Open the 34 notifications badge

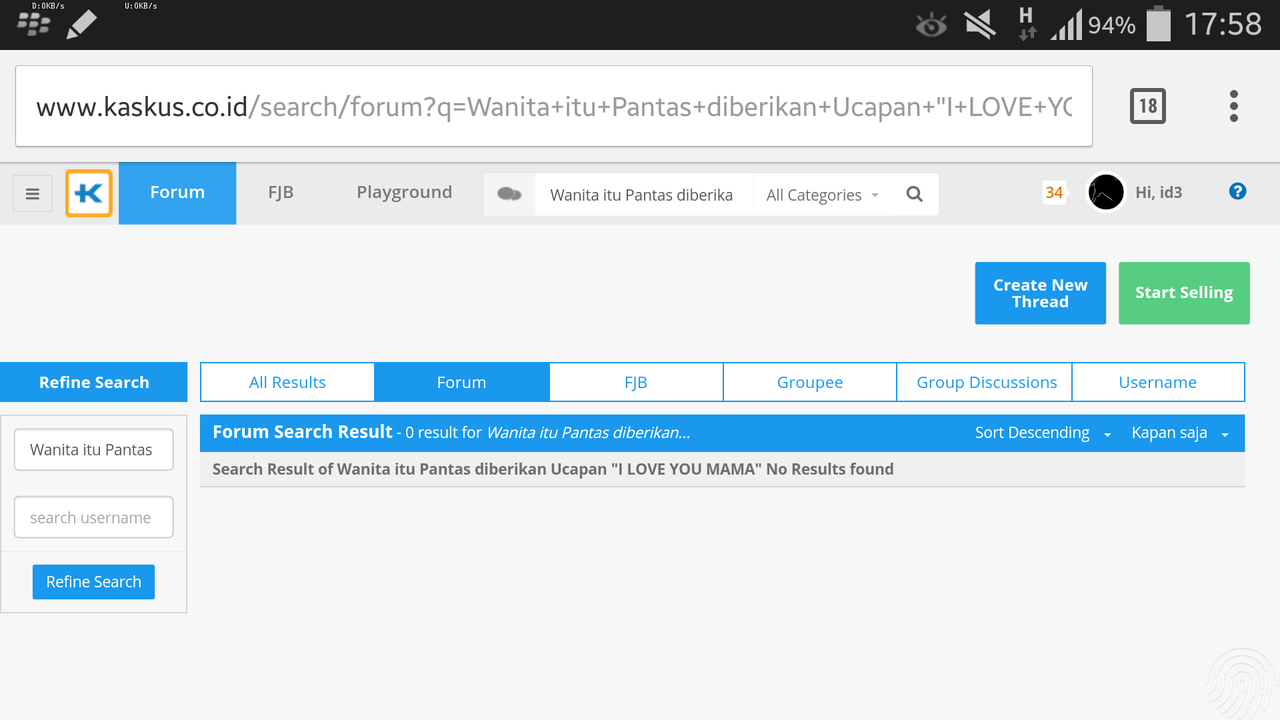1054,192
